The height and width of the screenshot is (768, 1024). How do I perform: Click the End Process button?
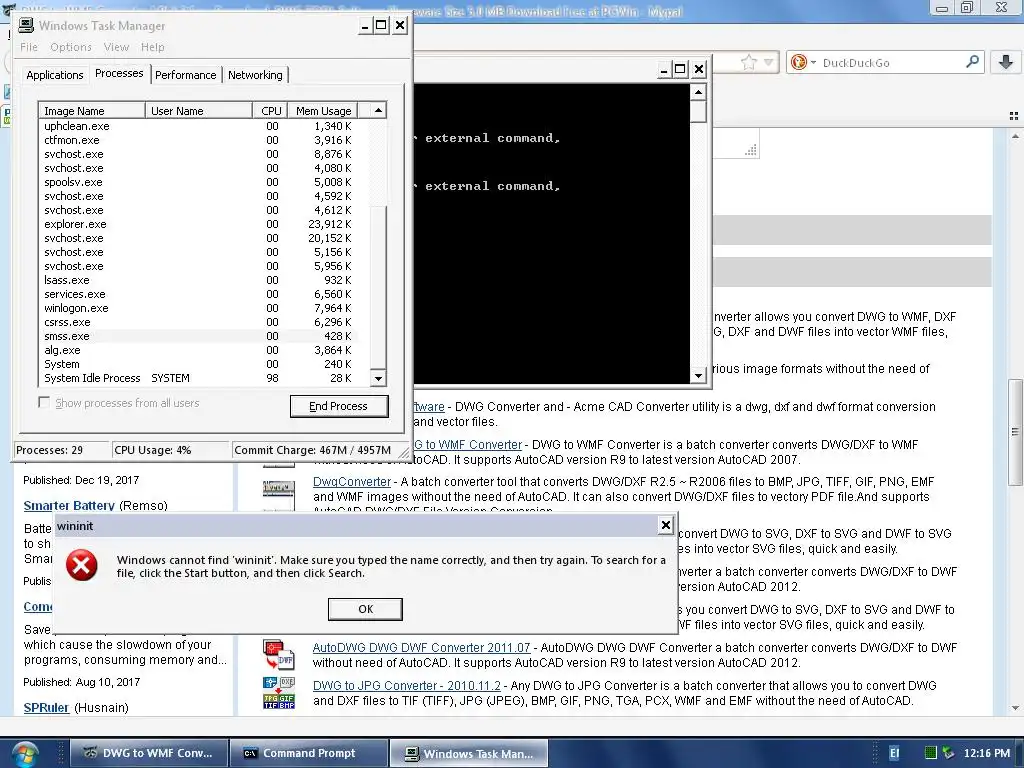click(x=339, y=406)
